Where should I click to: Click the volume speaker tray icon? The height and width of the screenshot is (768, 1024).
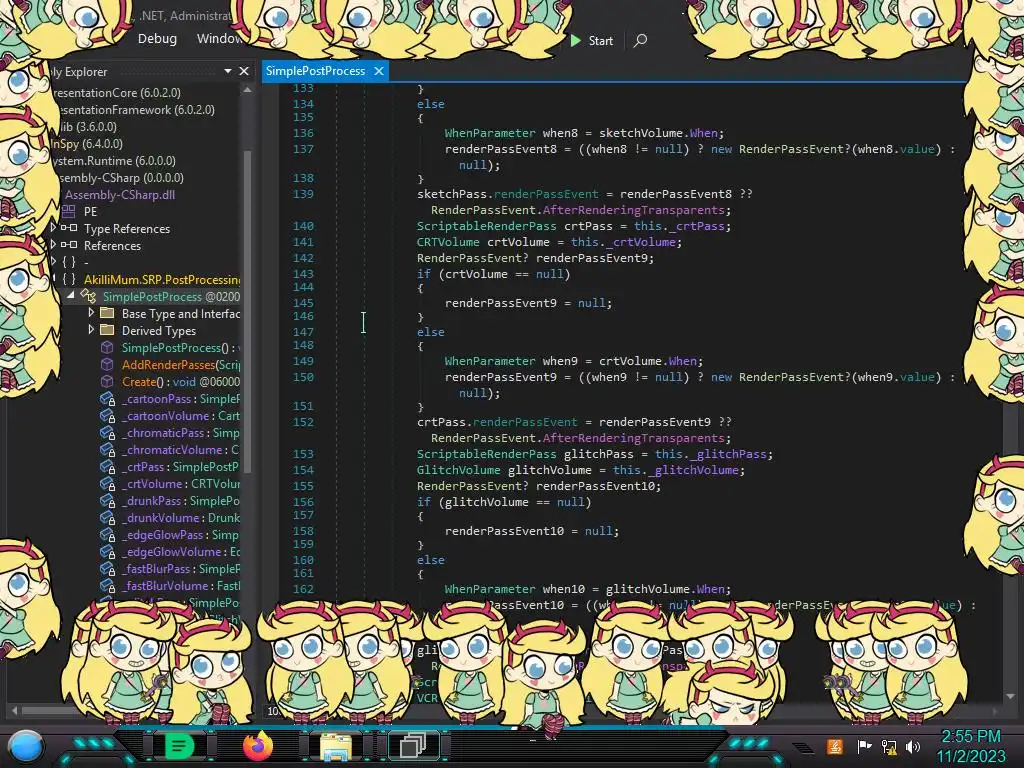pos(913,746)
